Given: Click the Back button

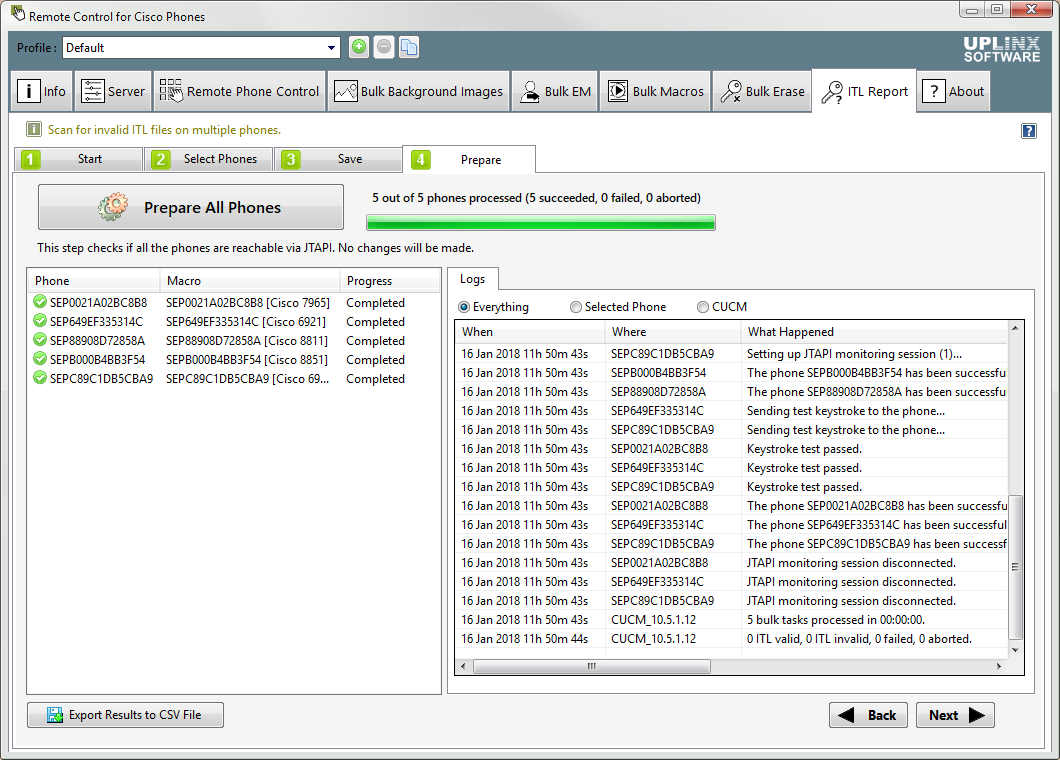Looking at the screenshot, I should (x=869, y=715).
